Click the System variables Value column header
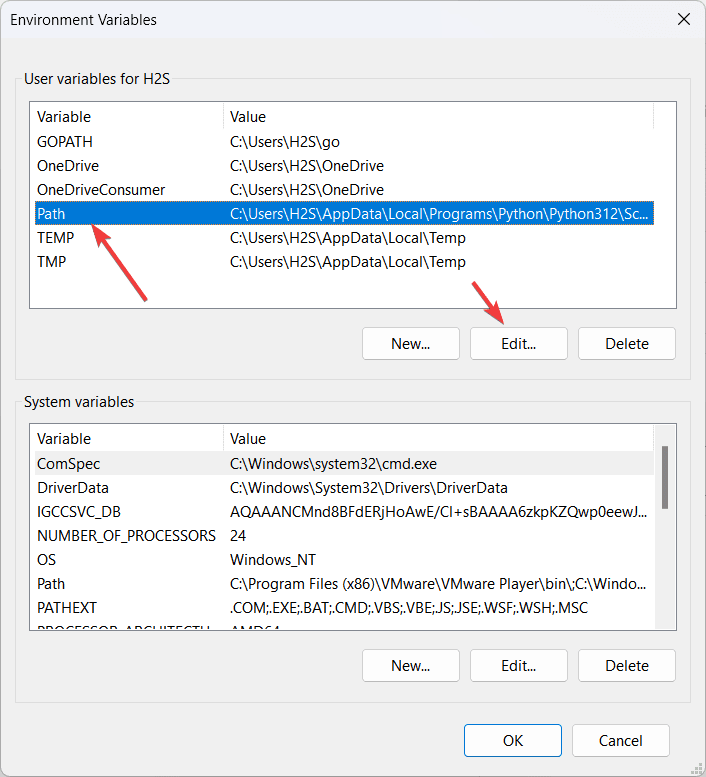Screen dimensions: 706x777 tap(438, 439)
